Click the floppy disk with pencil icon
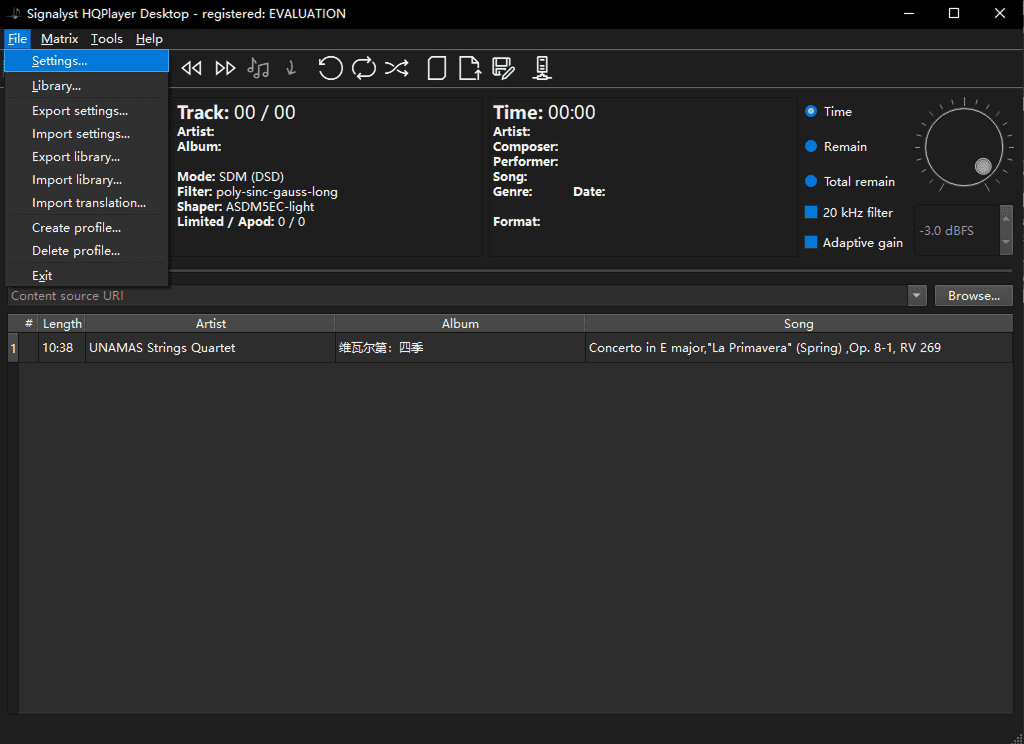The height and width of the screenshot is (744, 1024). pos(503,68)
